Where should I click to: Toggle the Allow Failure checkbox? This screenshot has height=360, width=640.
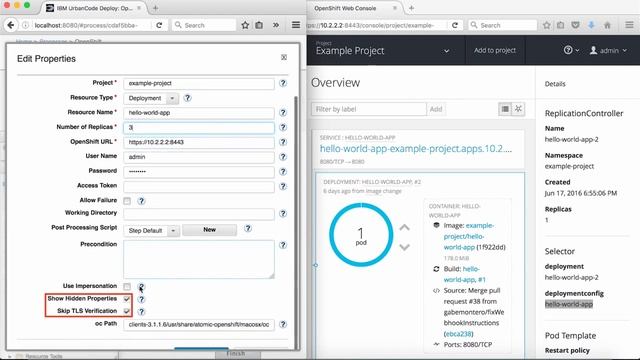[127, 201]
